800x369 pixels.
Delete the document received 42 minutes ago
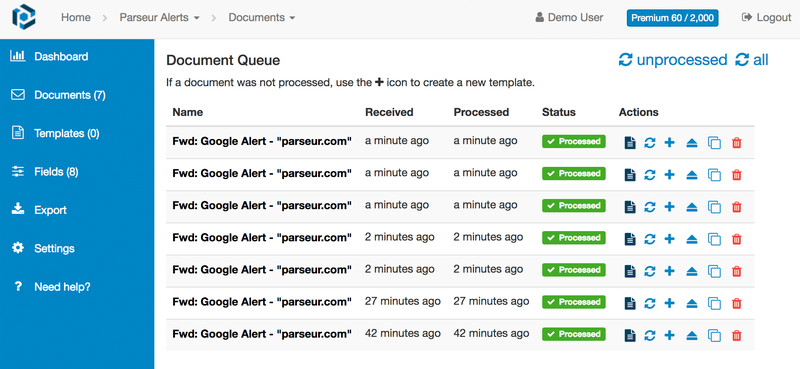[x=736, y=335]
